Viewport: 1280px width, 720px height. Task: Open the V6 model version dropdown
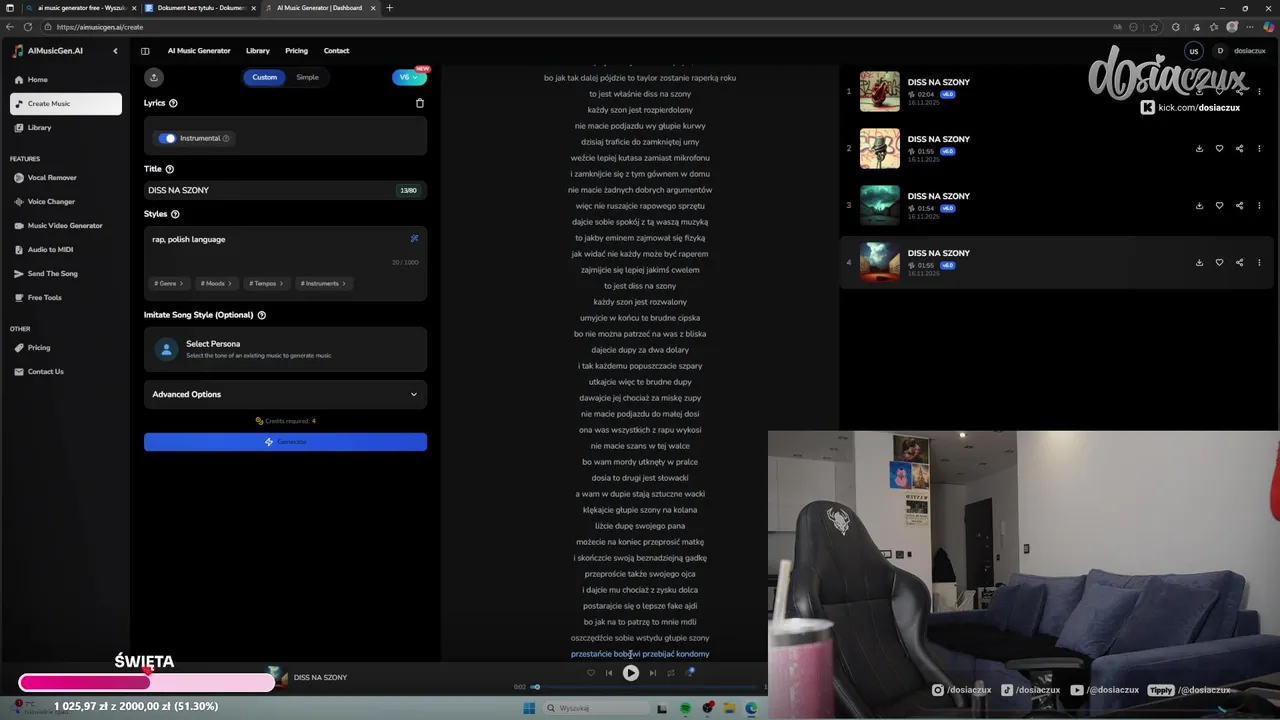click(x=409, y=77)
